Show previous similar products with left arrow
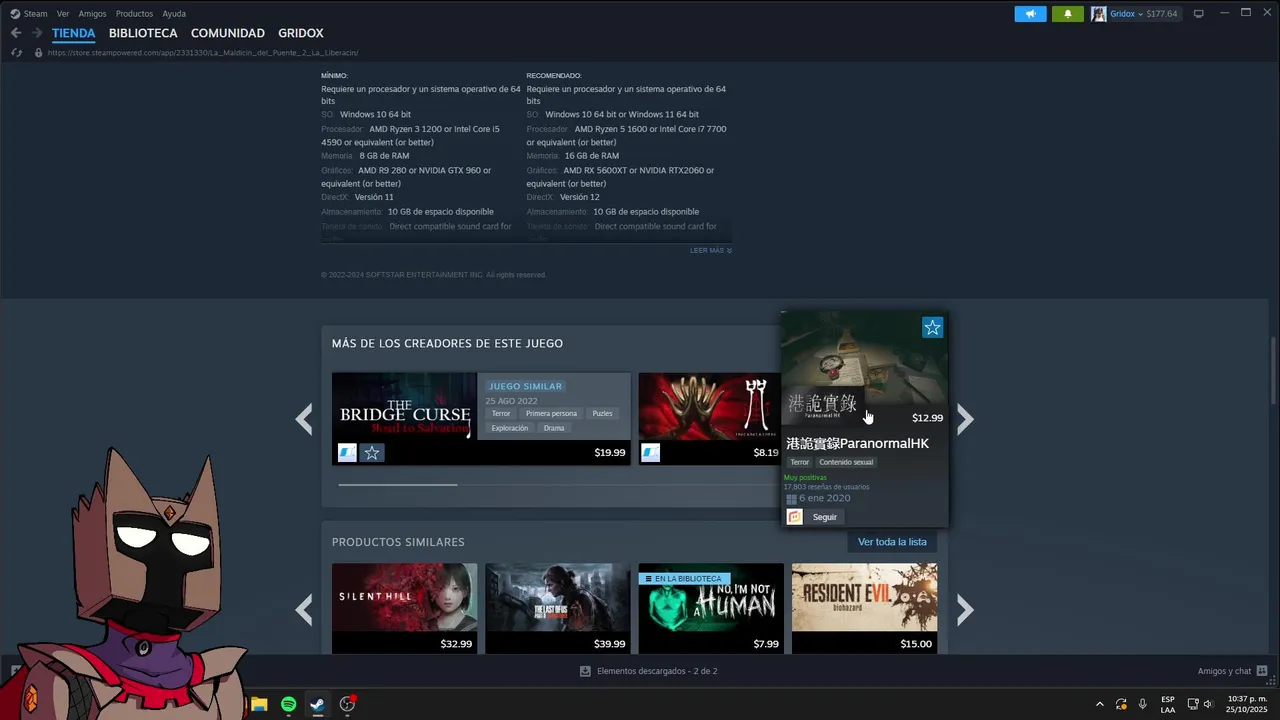Image resolution: width=1280 pixels, height=720 pixels. click(305, 609)
